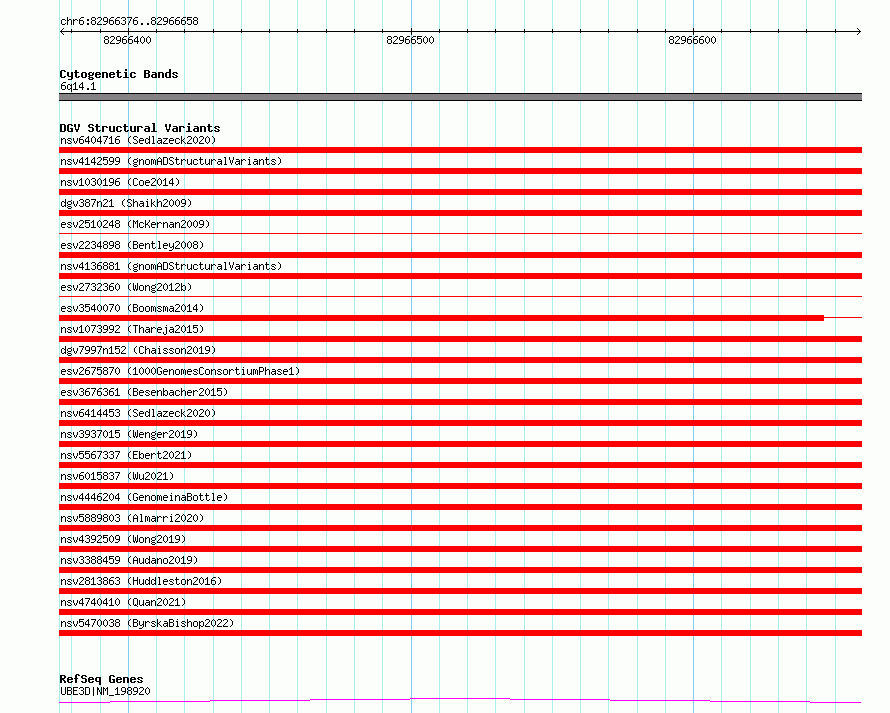
Task: Click the DGV Structural Variants track title
Action: click(140, 128)
